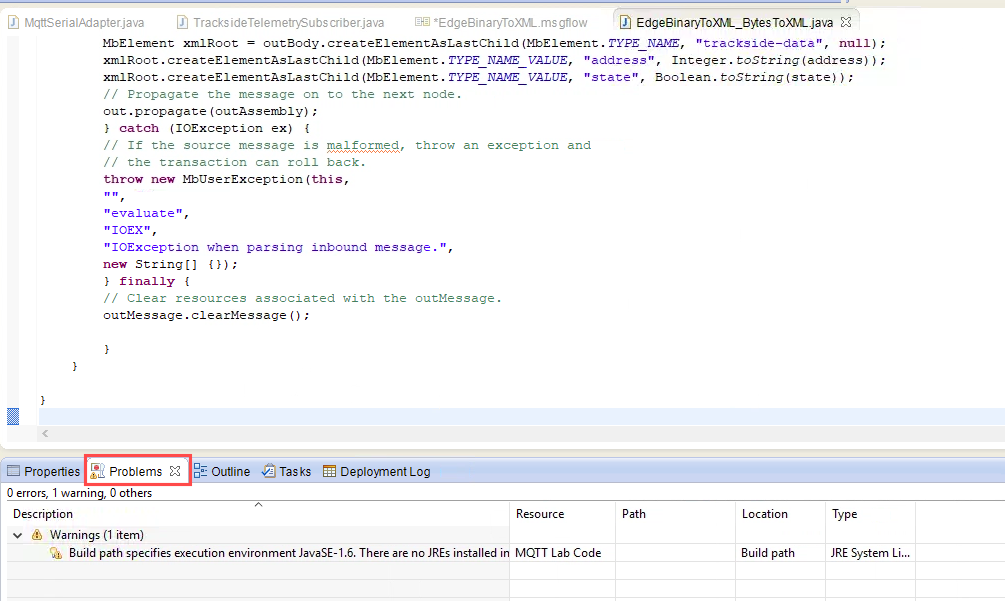Select the Problems view tab

pyautogui.click(x=135, y=472)
